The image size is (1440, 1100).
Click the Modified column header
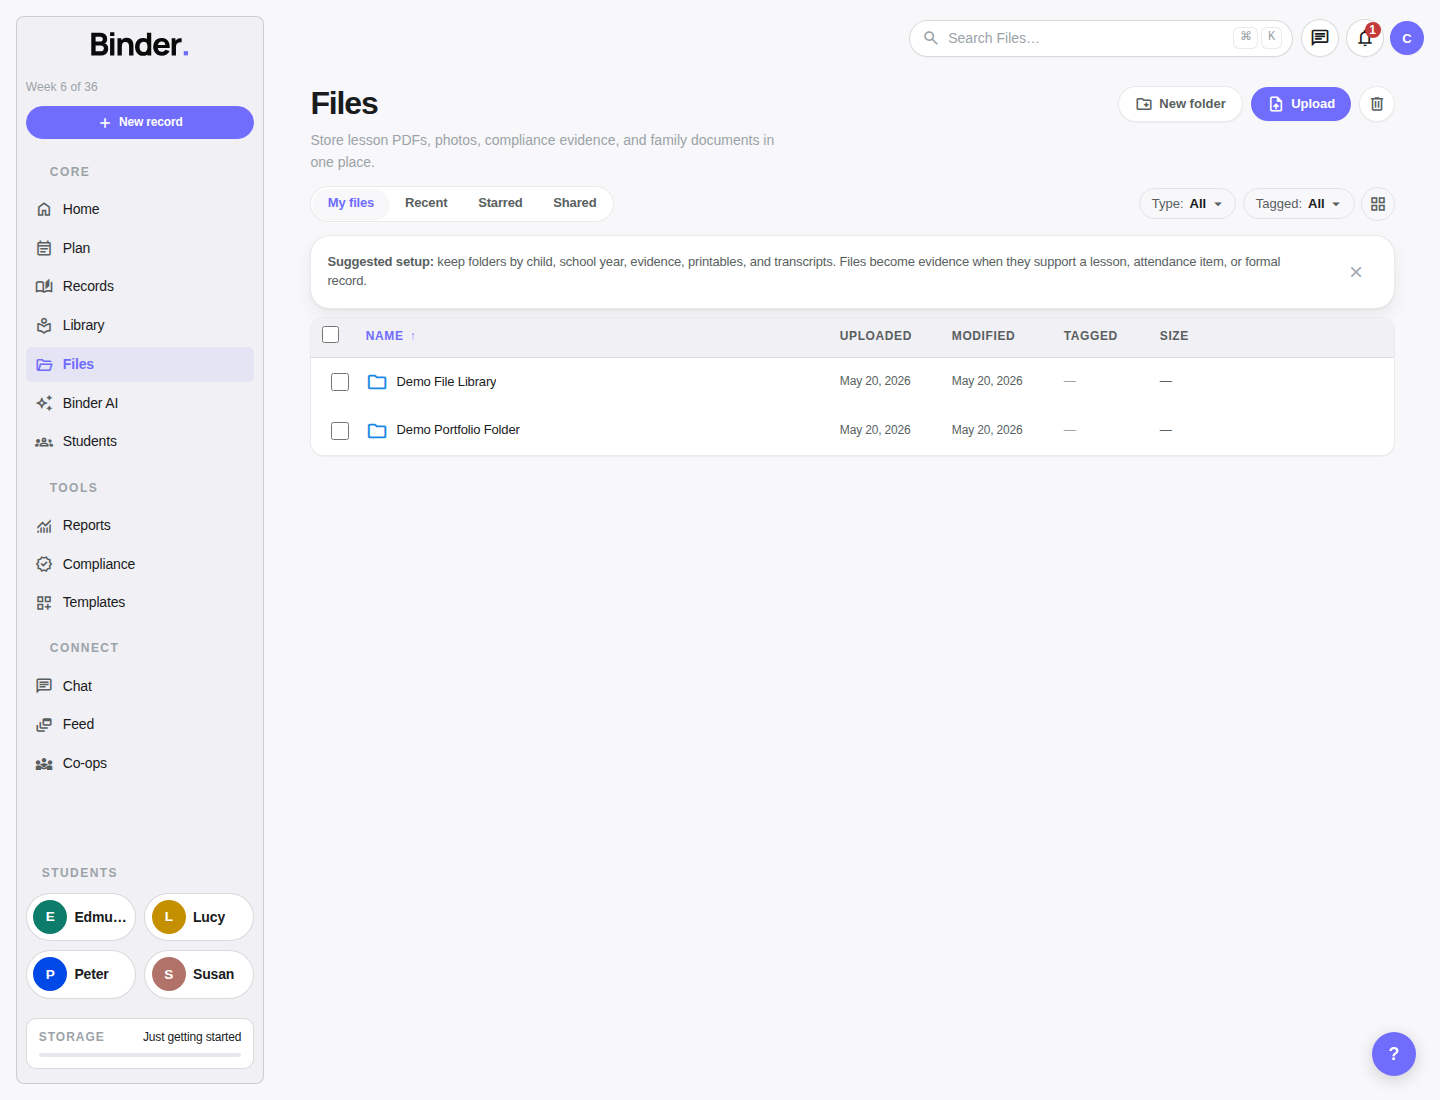[983, 336]
